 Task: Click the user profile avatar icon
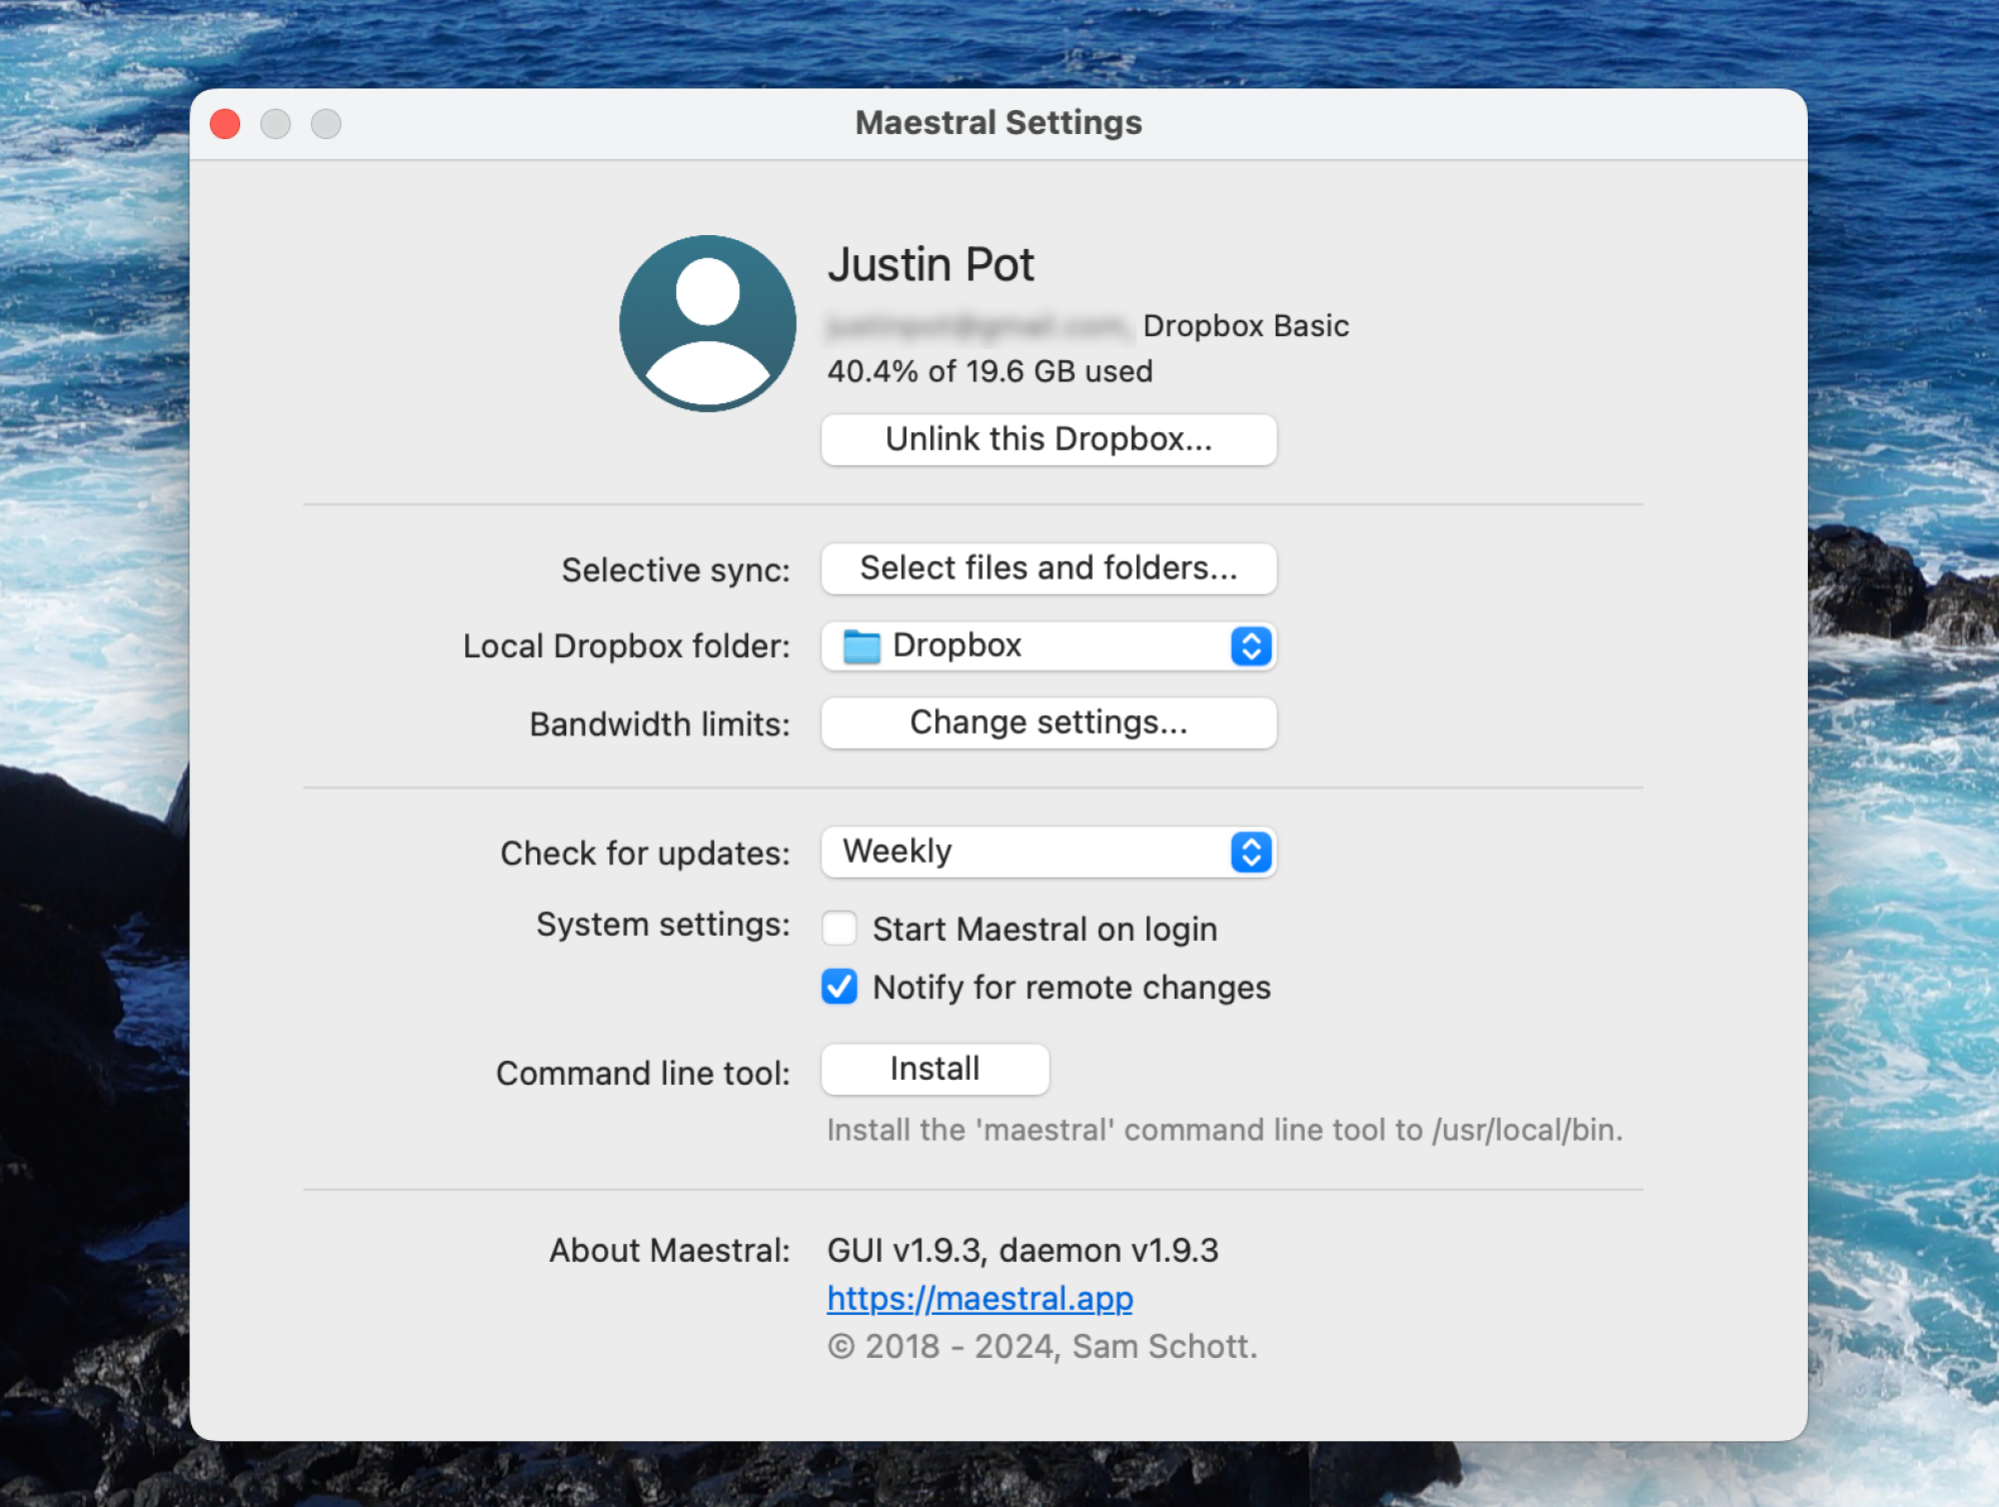(707, 323)
